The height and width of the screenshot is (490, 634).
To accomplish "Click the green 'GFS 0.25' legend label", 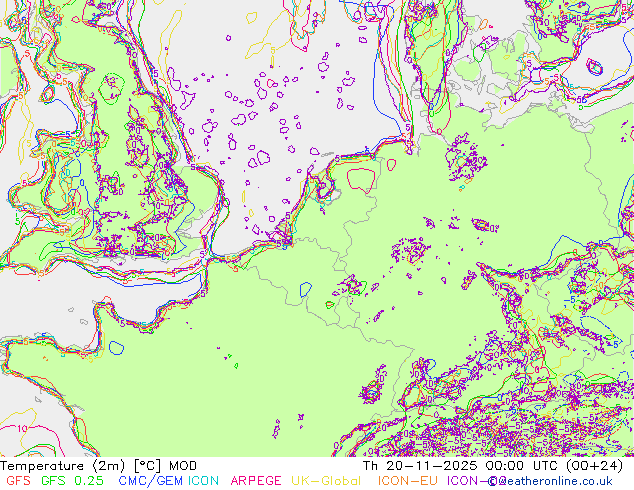I will point(72,481).
